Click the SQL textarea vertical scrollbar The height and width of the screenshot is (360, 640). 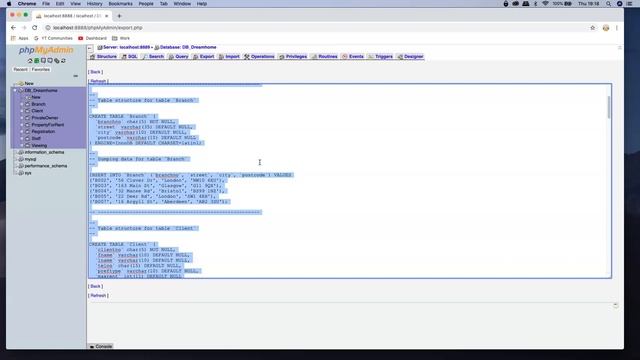(609, 107)
